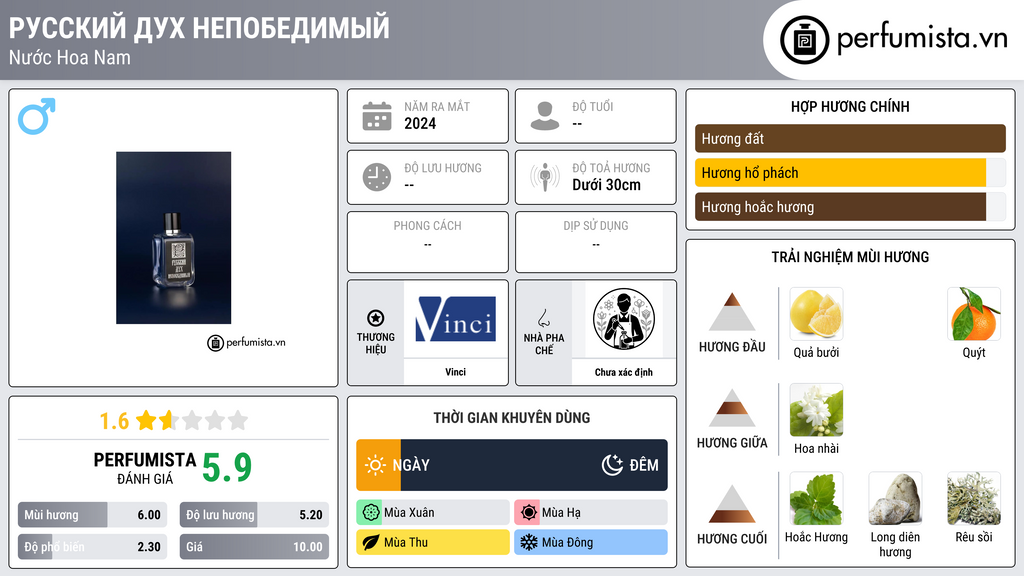This screenshot has width=1024, height=576.
Task: Click the perfumista.vn watermark under the photo
Action: tap(246, 342)
